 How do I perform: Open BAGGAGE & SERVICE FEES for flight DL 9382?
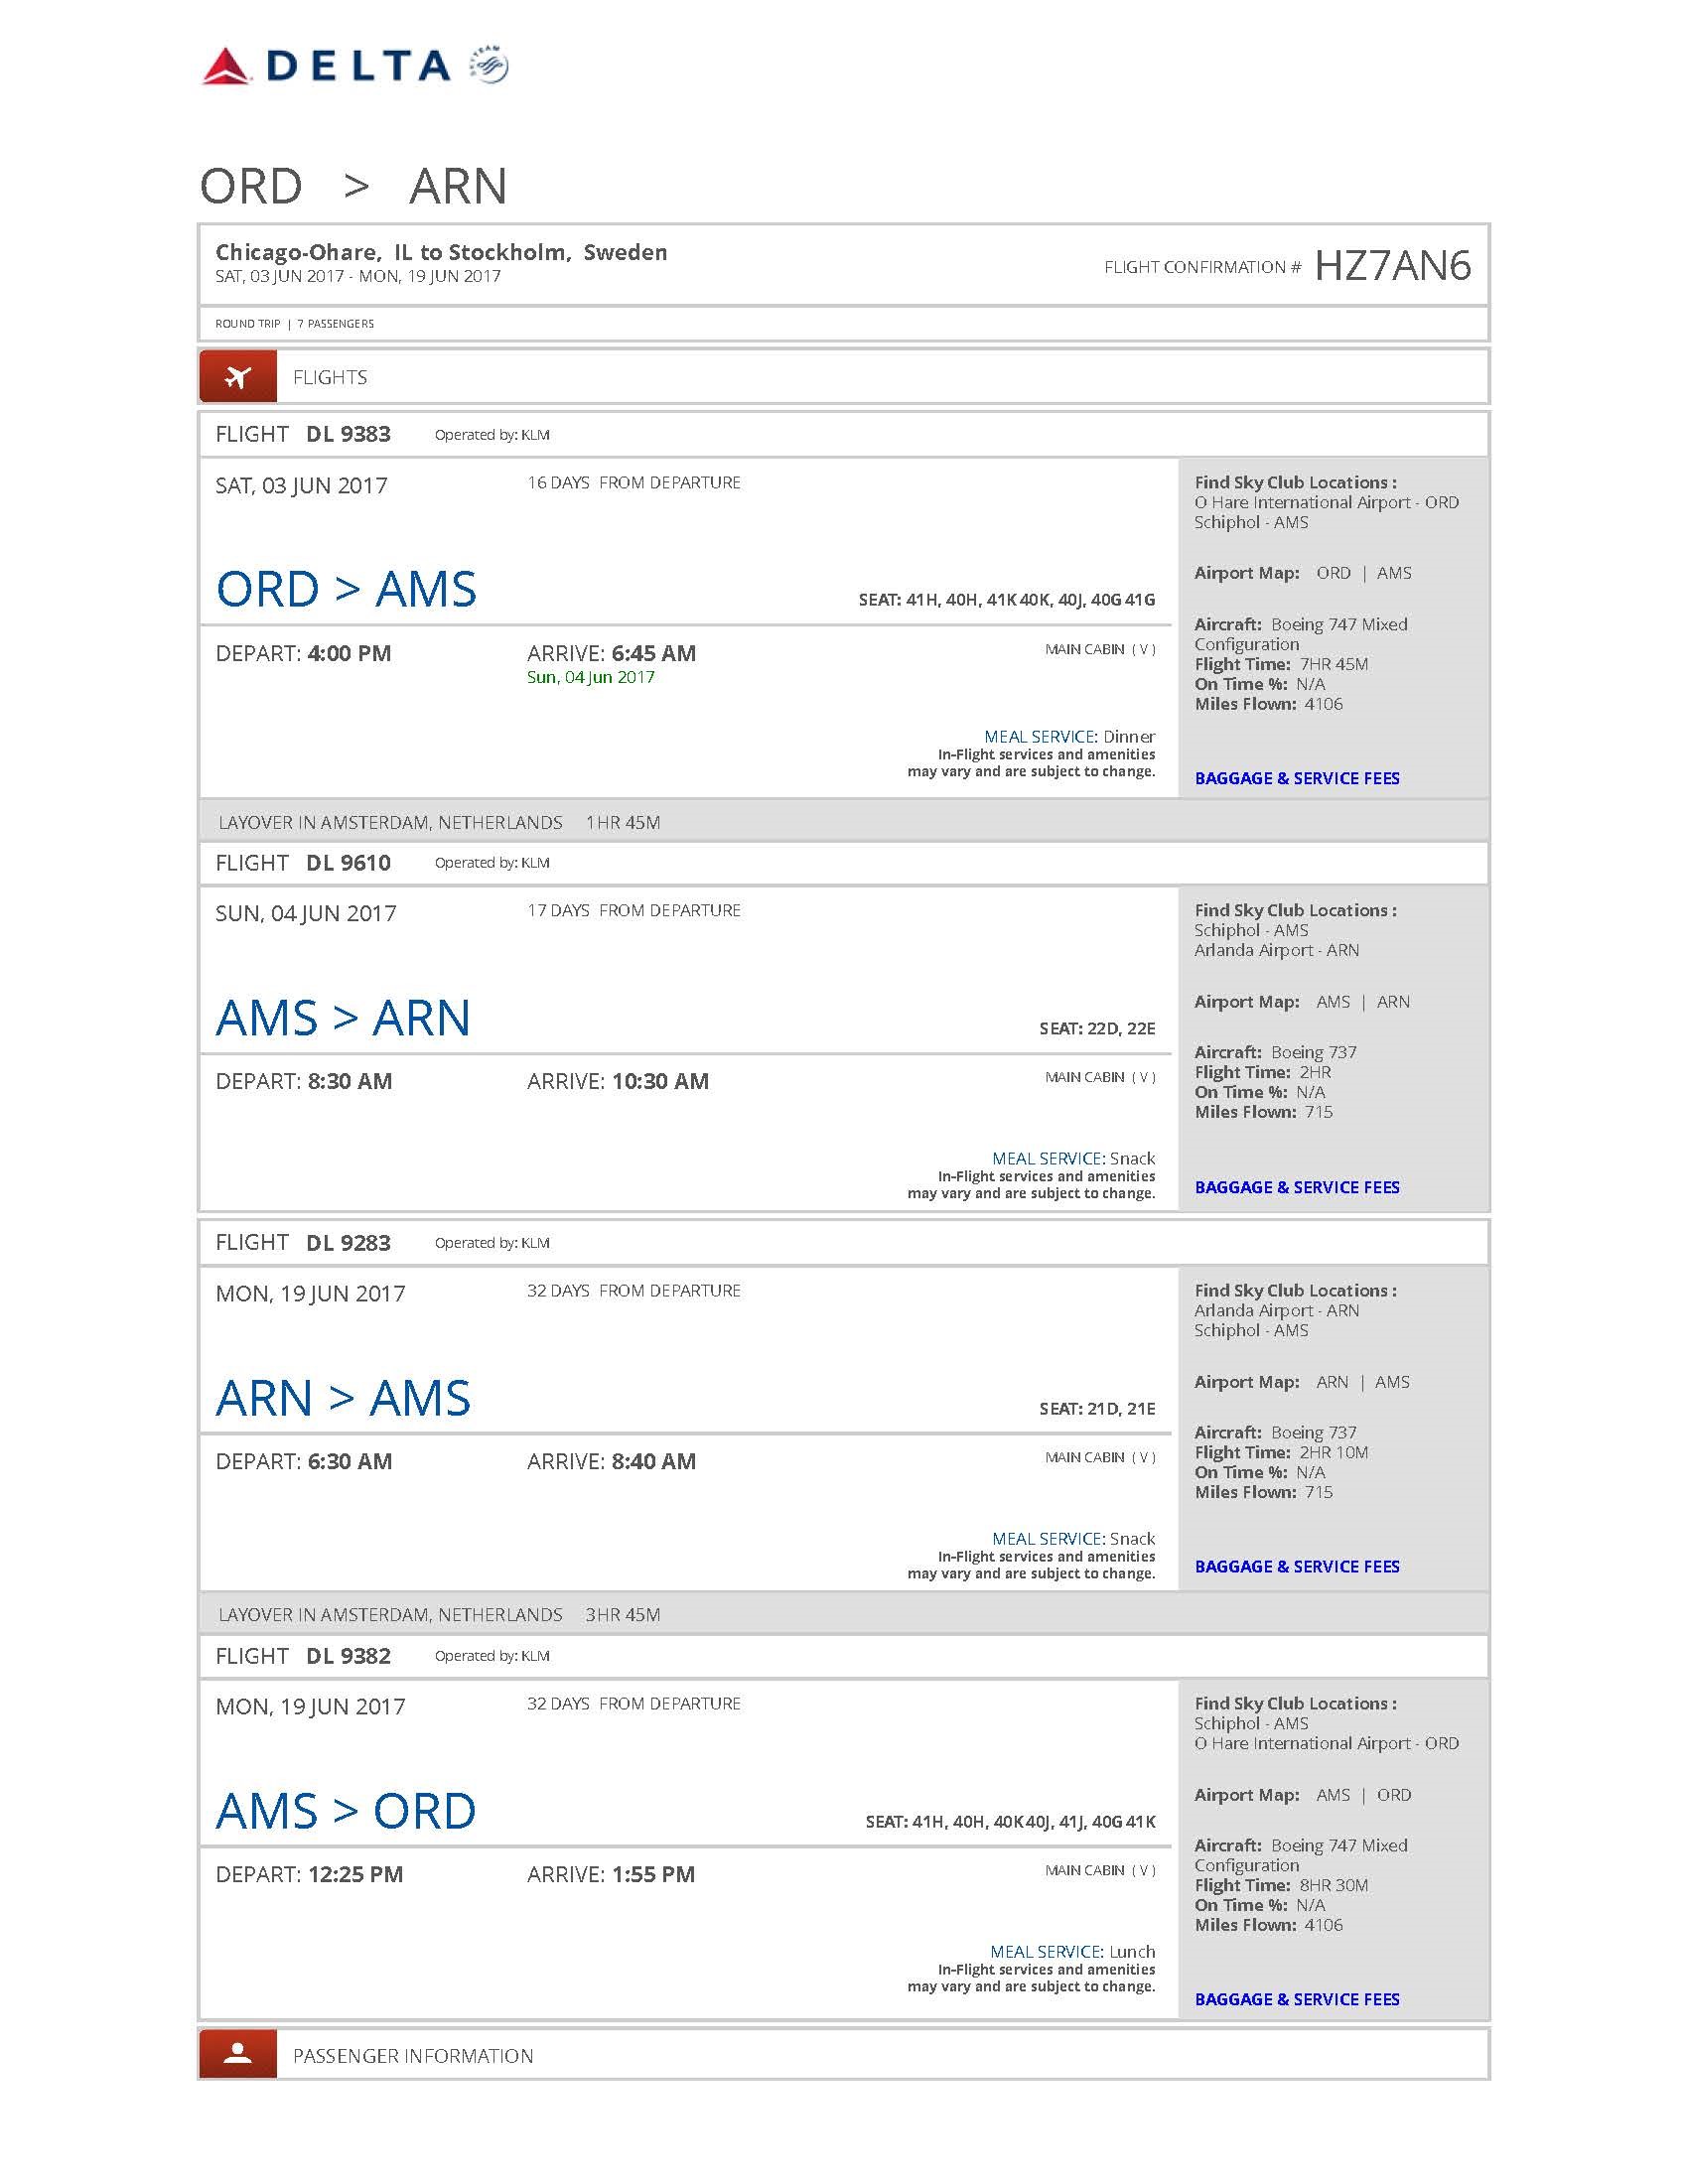tap(1297, 2000)
